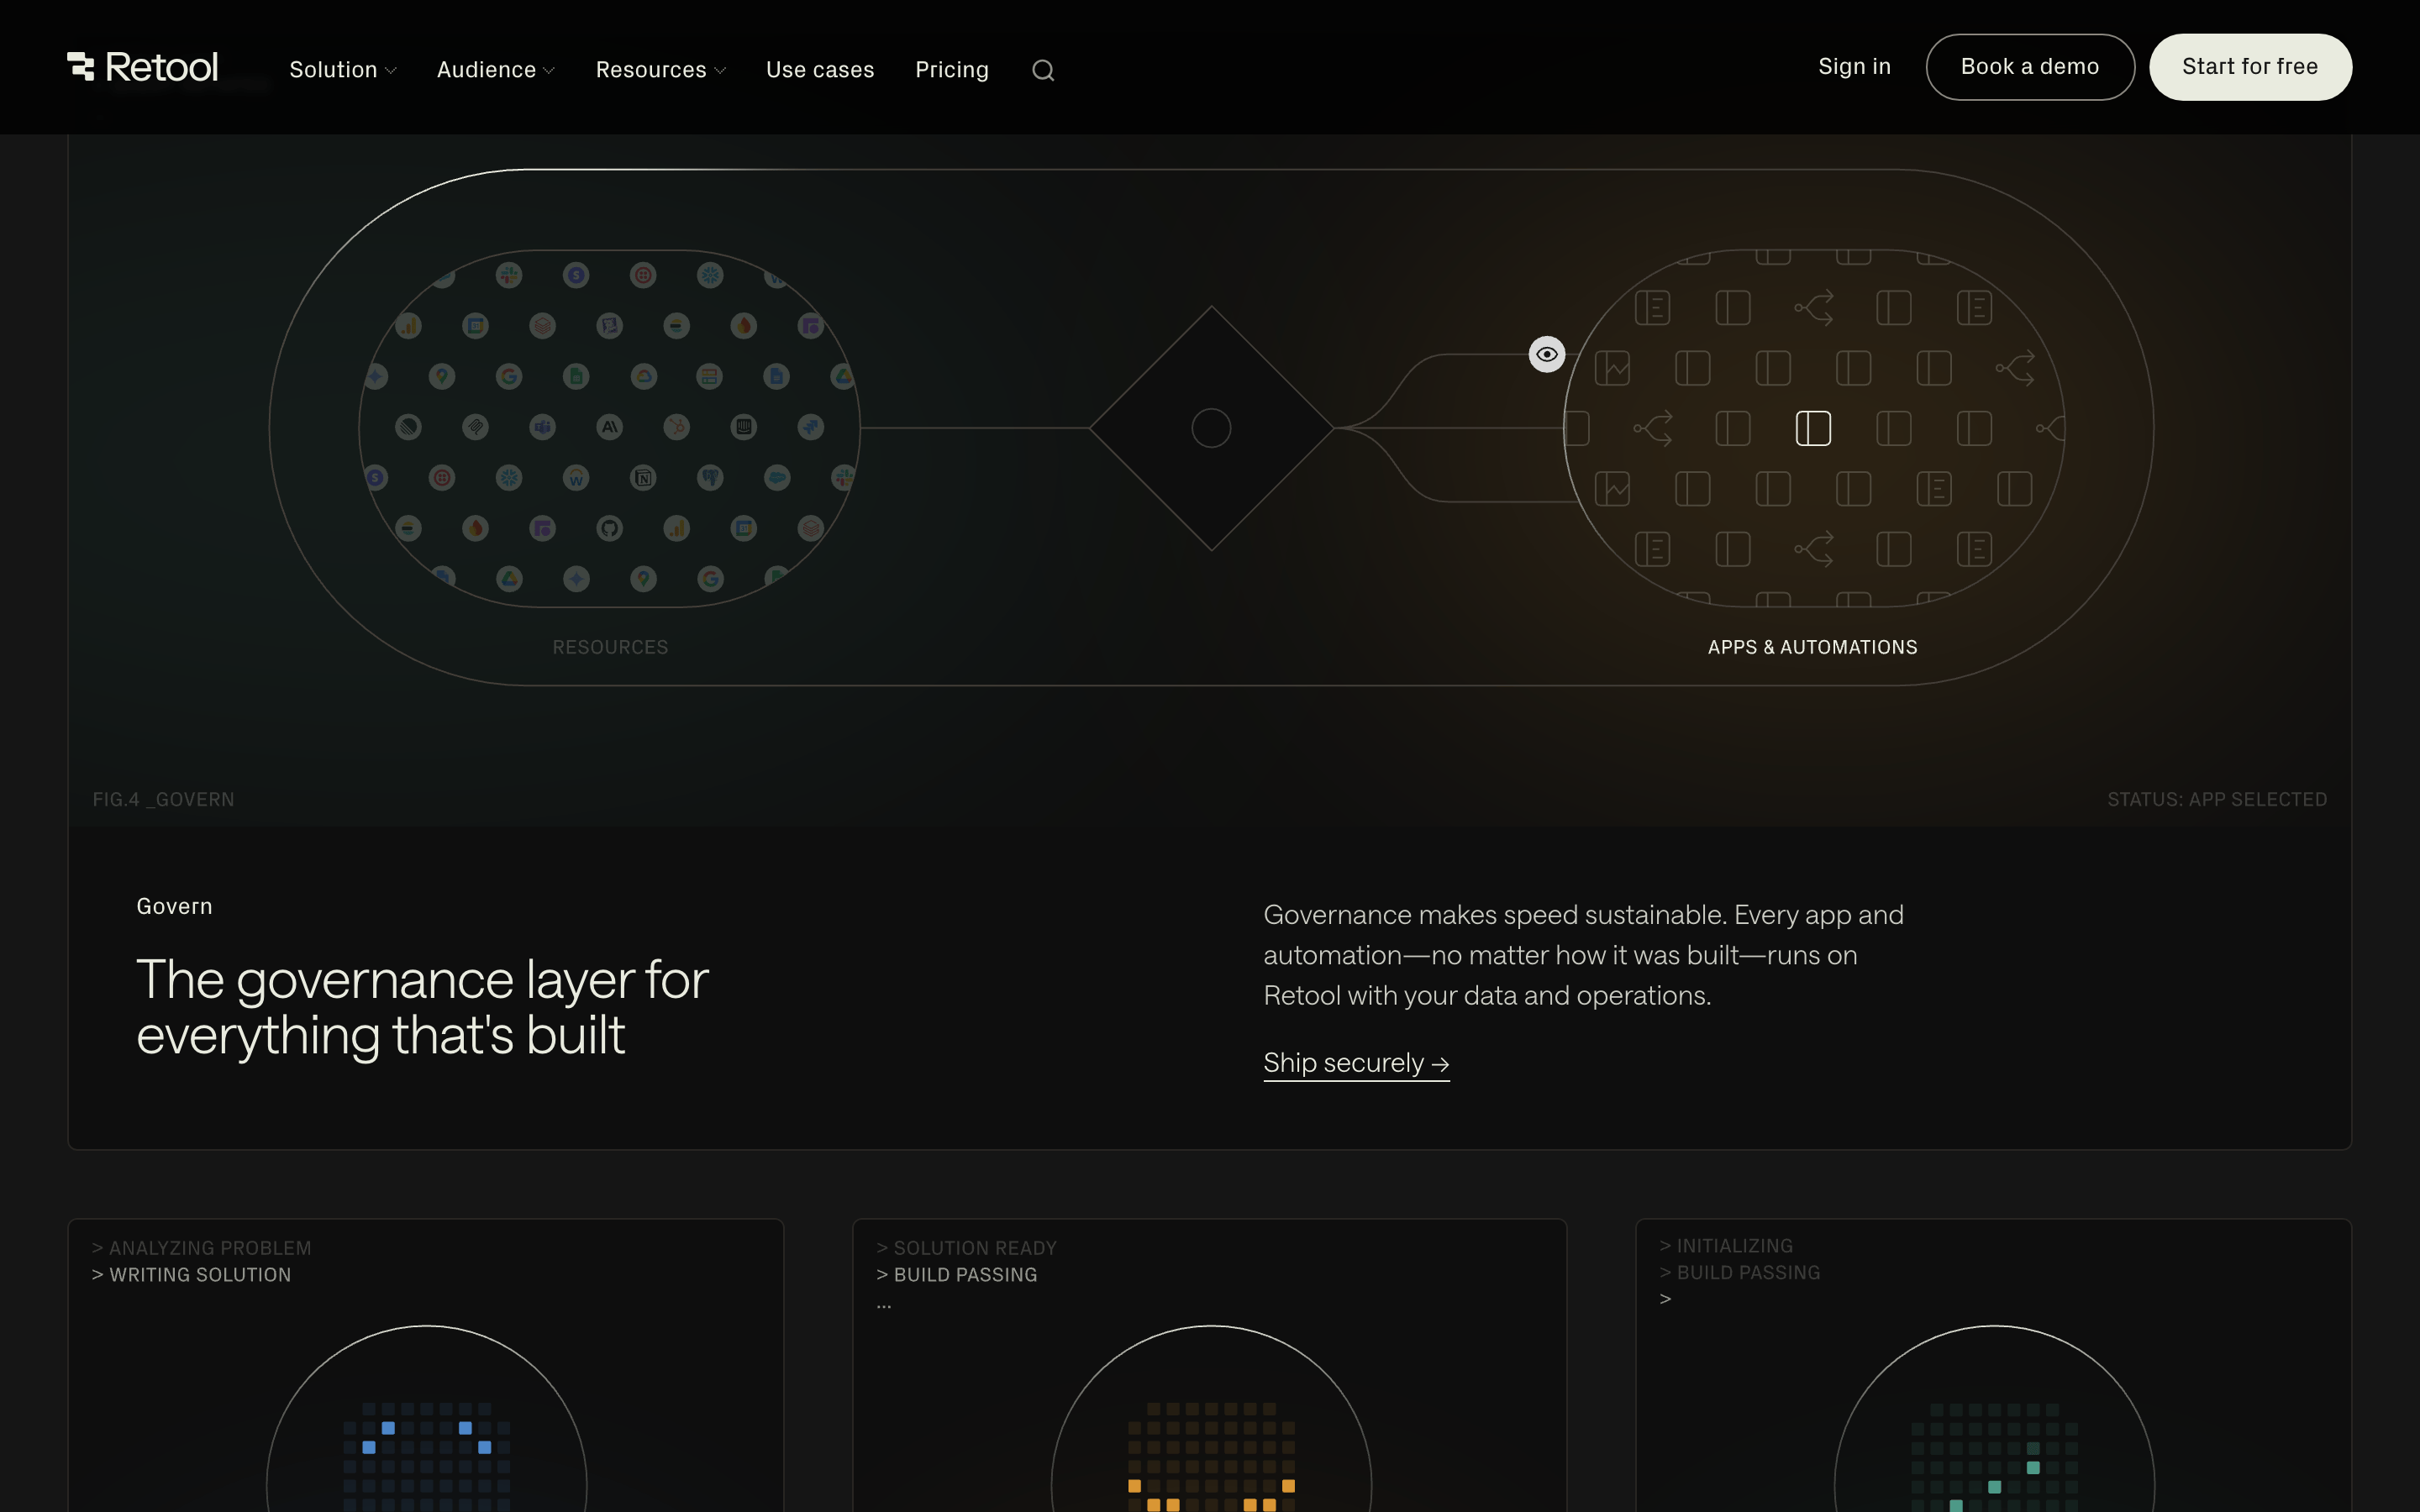Open the SOLUTION READY card
Image resolution: width=2420 pixels, height=1512 pixels.
(1209, 1365)
